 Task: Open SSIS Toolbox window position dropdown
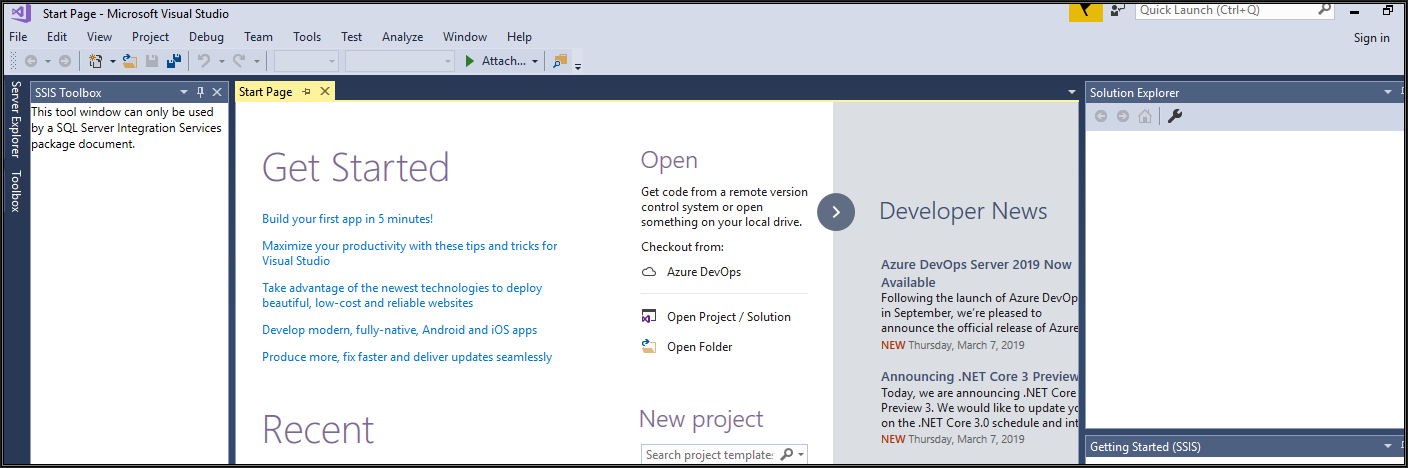(x=183, y=92)
